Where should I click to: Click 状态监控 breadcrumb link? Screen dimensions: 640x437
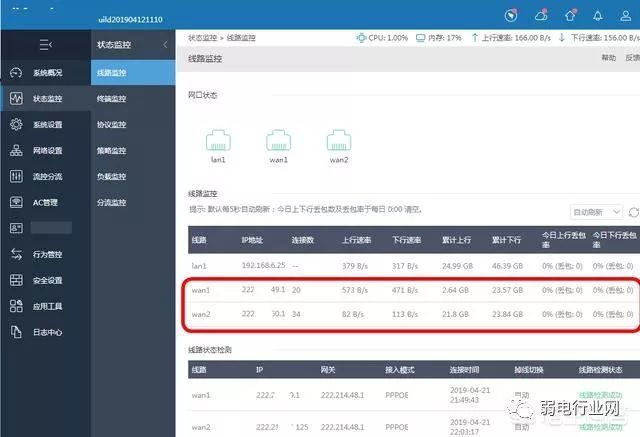click(202, 38)
